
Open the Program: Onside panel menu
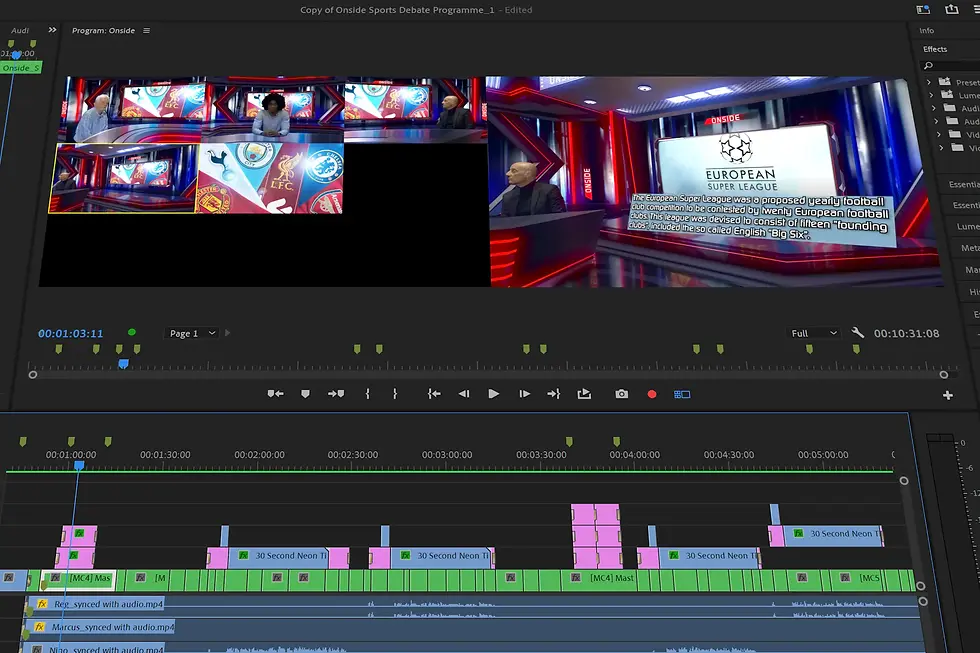[x=146, y=30]
